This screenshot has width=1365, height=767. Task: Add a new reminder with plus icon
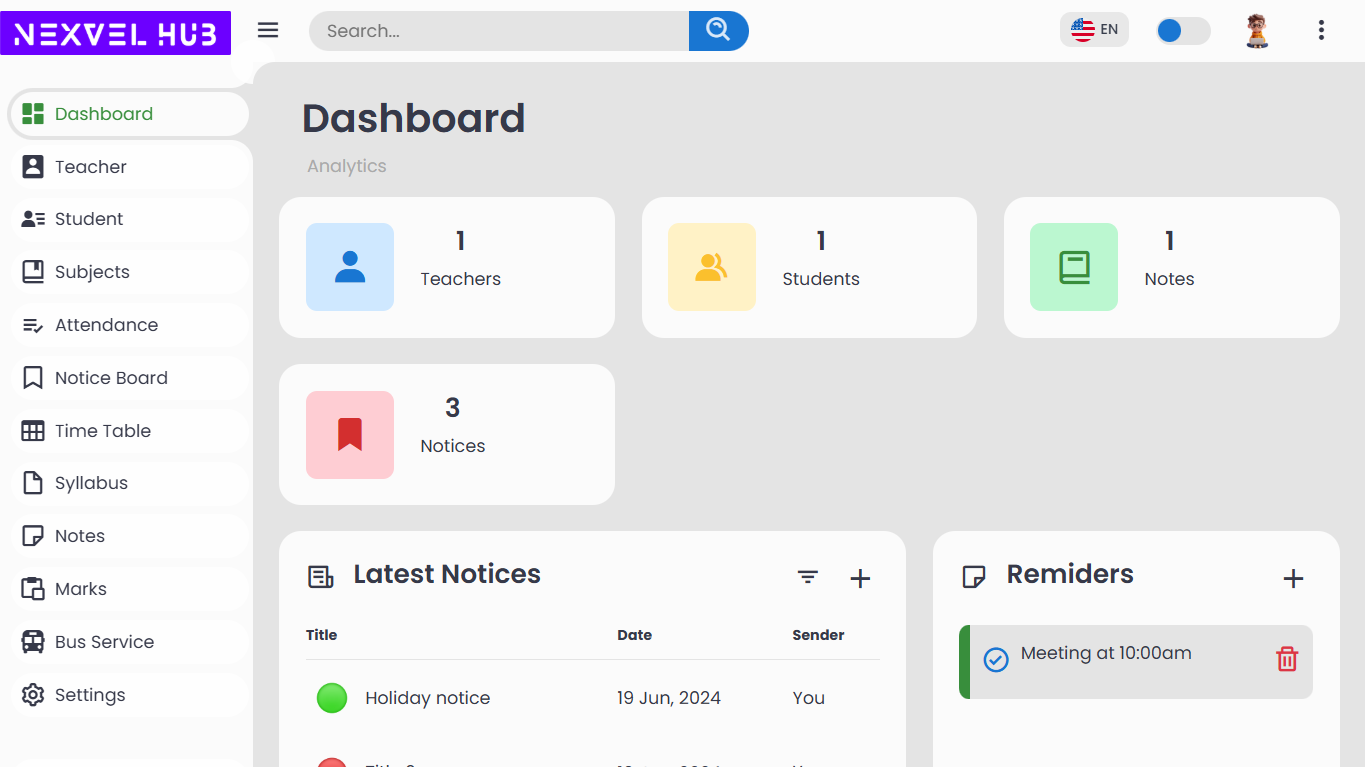1293,578
